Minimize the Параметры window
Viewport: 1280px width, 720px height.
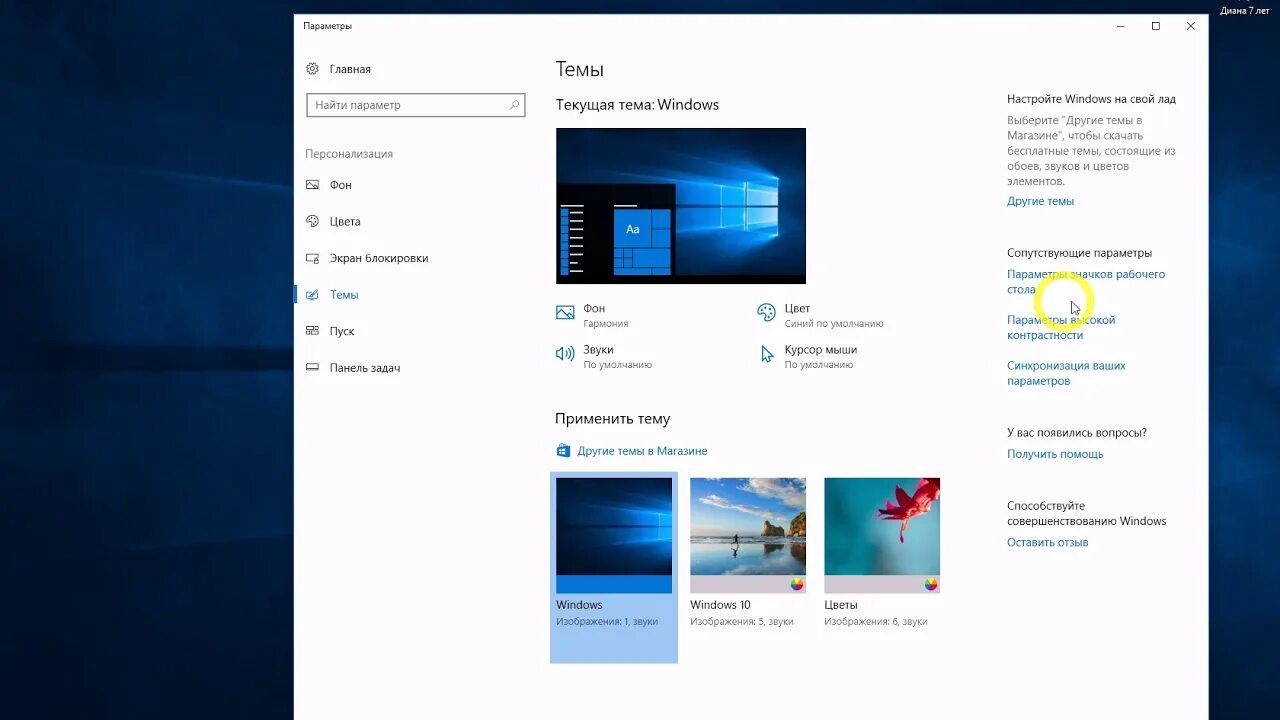click(x=1121, y=26)
